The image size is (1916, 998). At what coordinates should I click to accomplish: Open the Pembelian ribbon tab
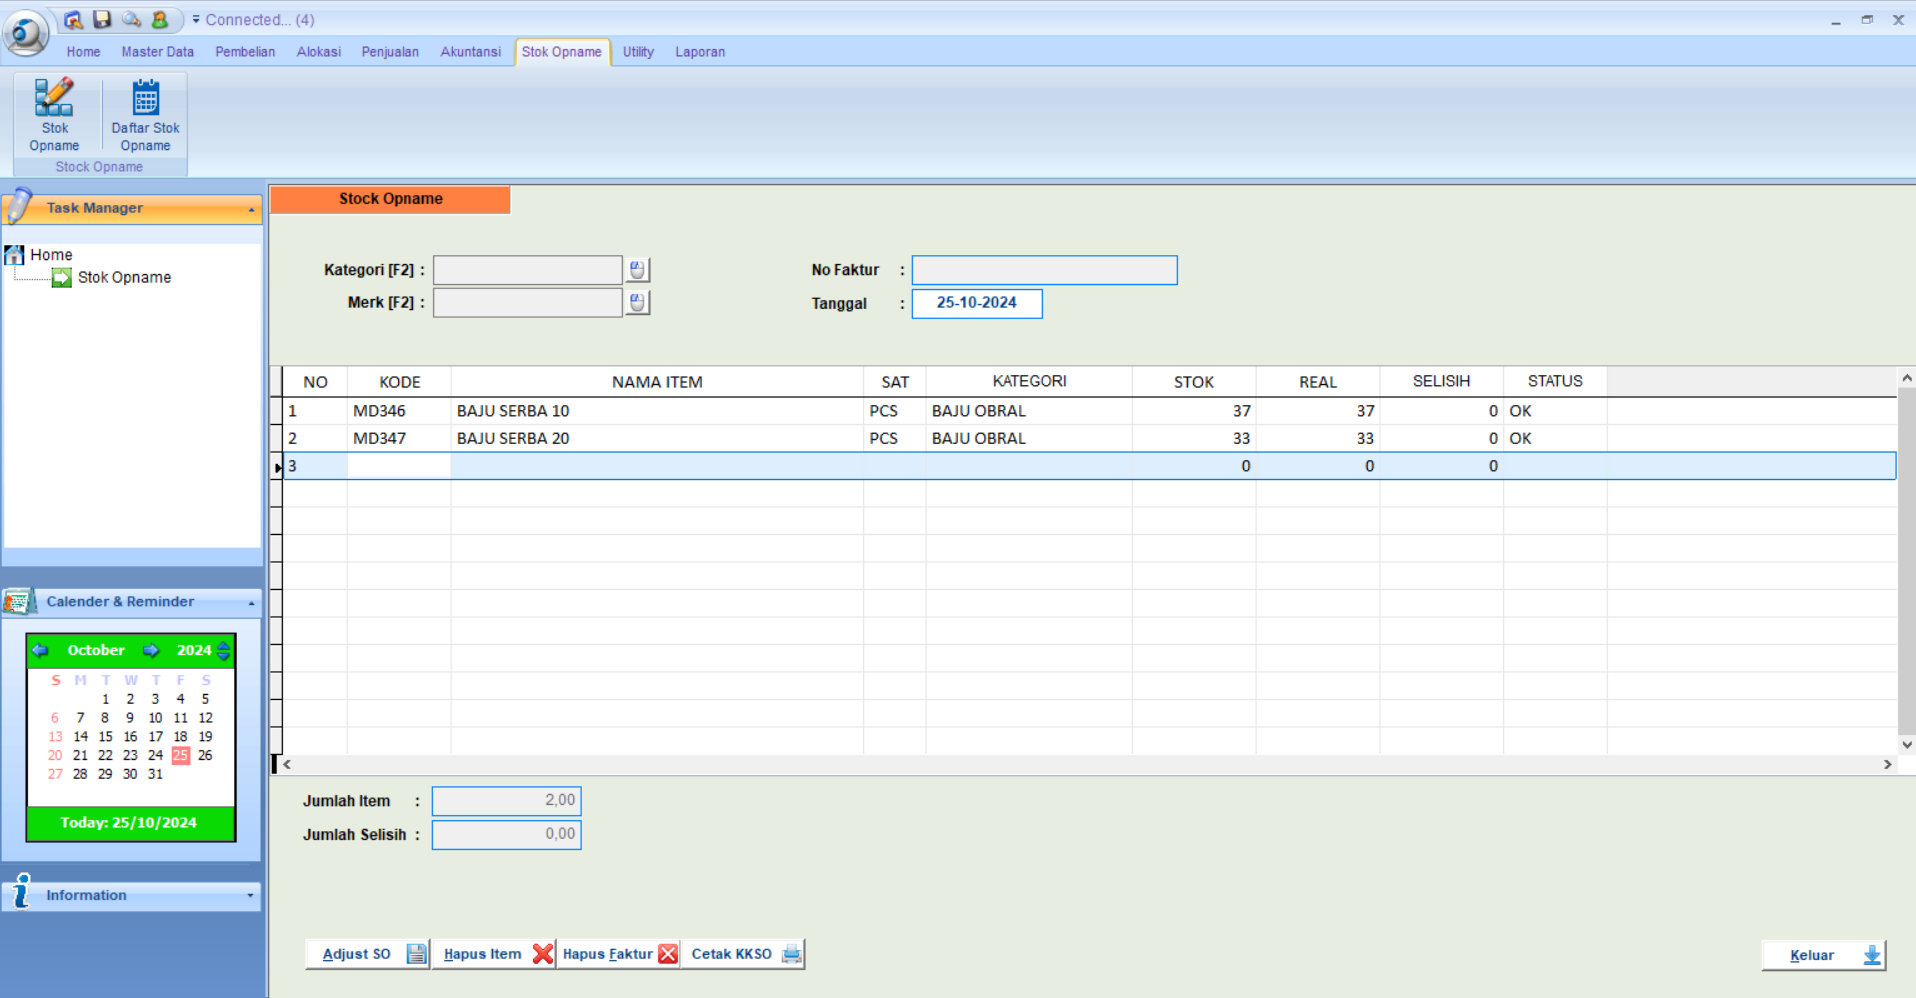pos(245,52)
